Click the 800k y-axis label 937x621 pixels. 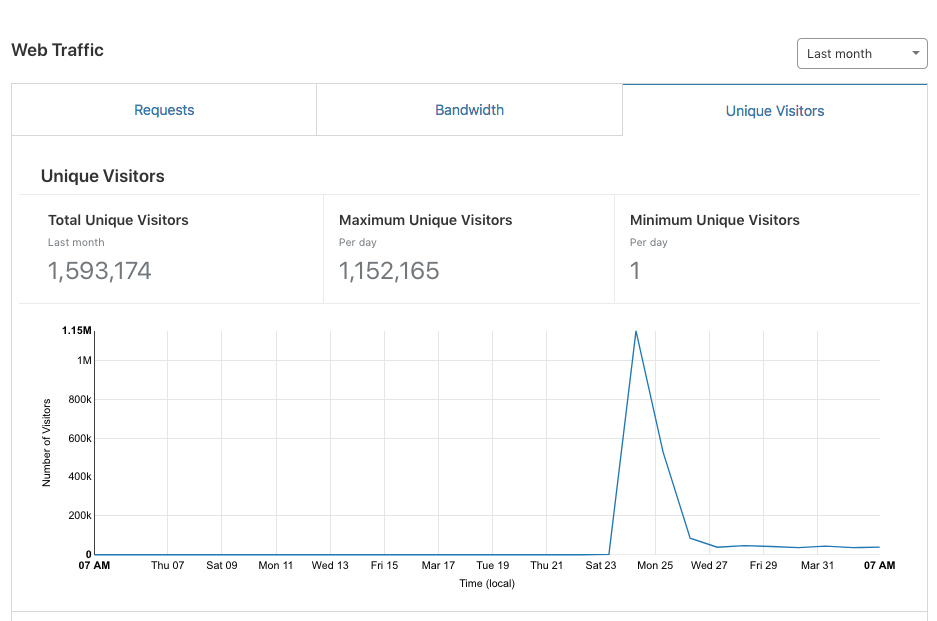point(80,399)
